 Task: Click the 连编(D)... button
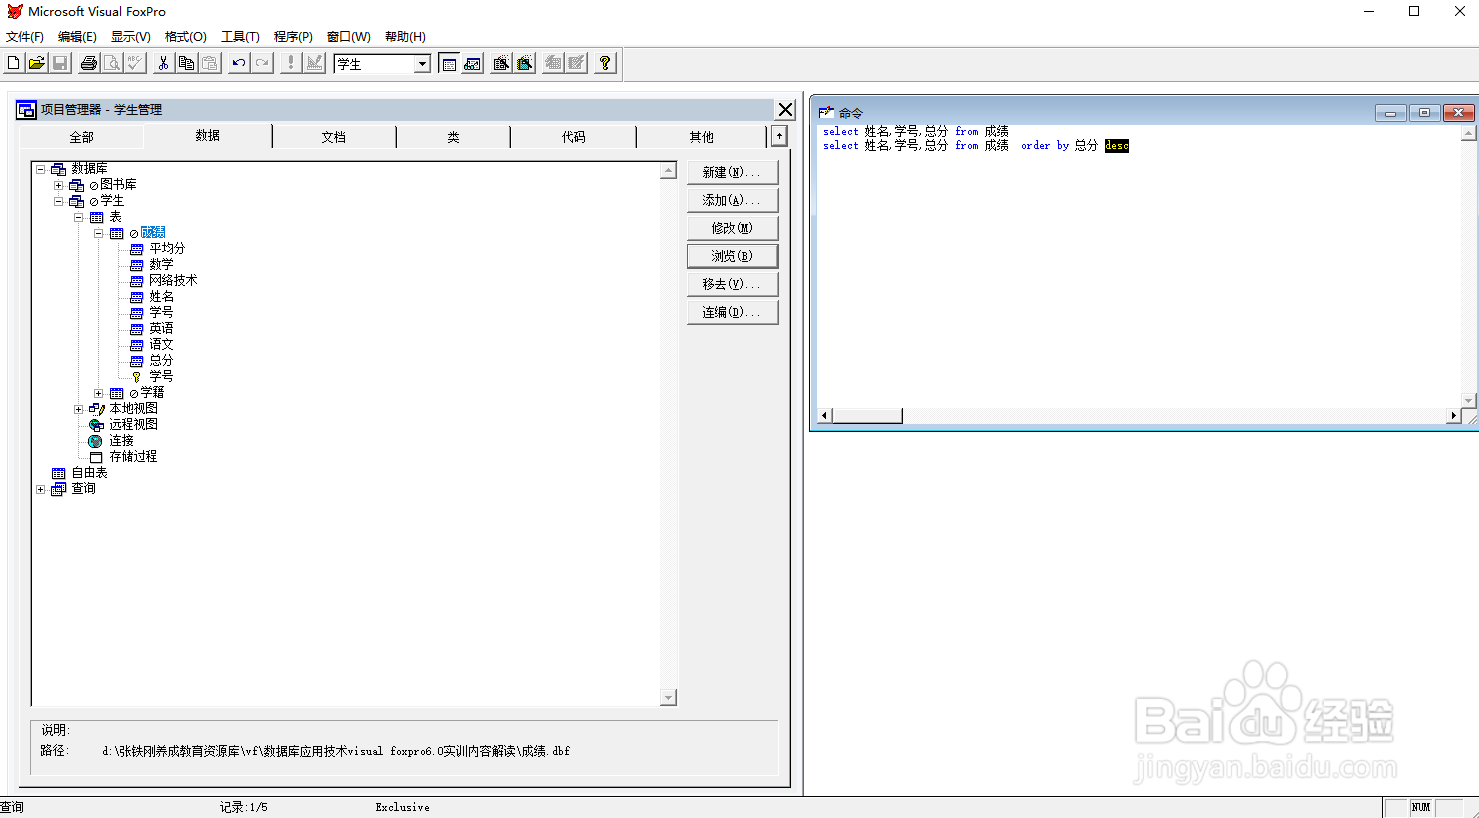click(x=732, y=312)
